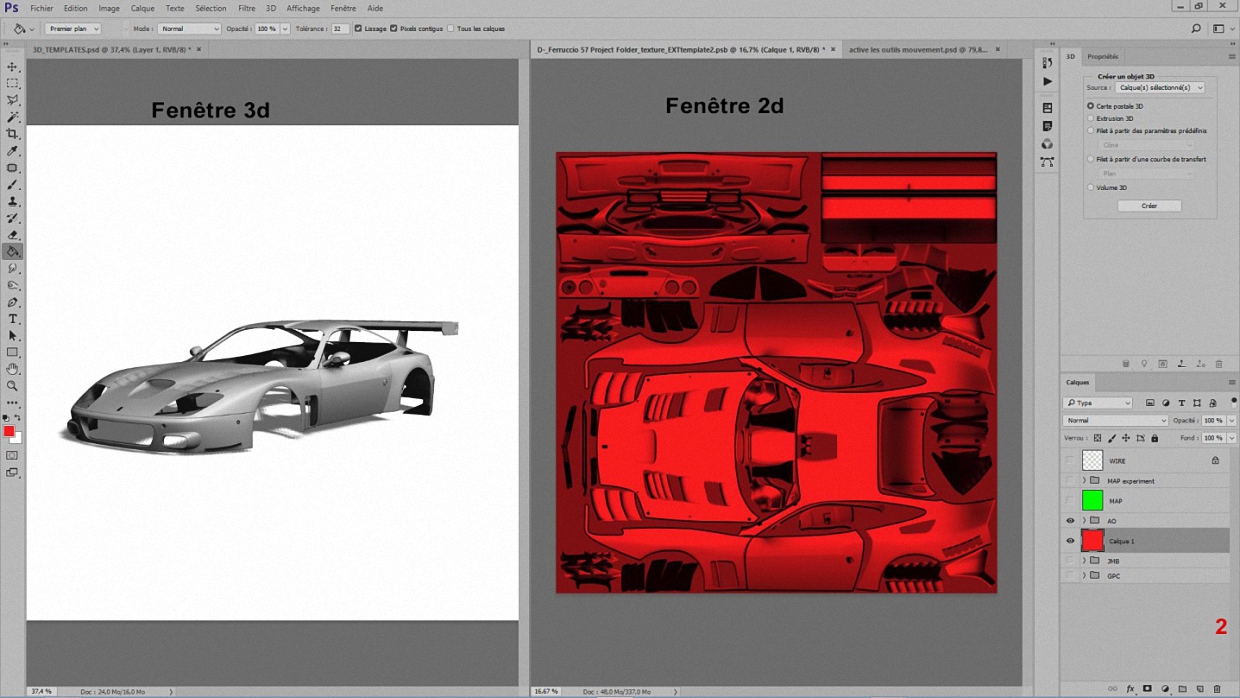Select the Carte postale 3D radio button
The image size is (1240, 698).
(x=1091, y=106)
